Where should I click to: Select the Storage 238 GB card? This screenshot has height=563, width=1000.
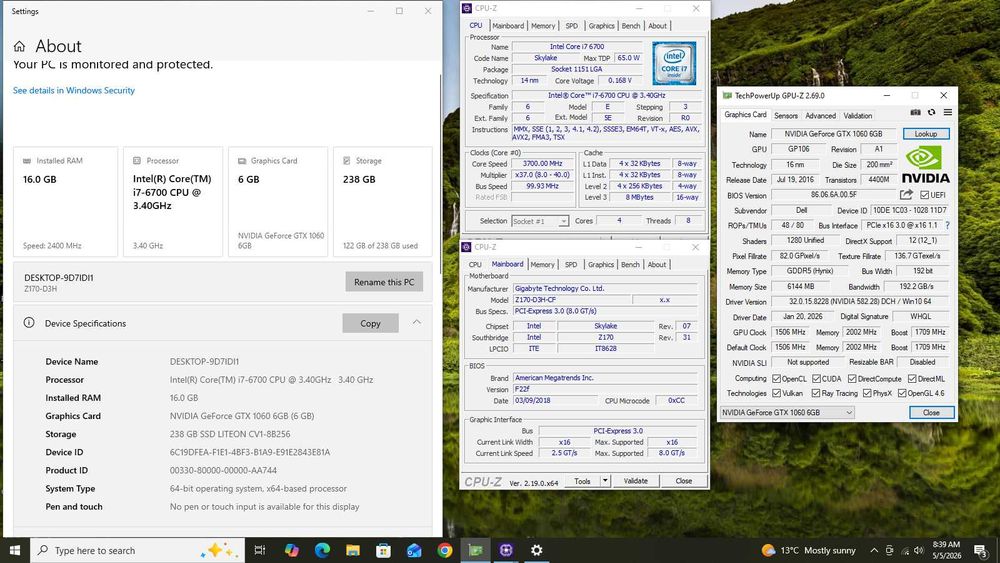tap(383, 202)
